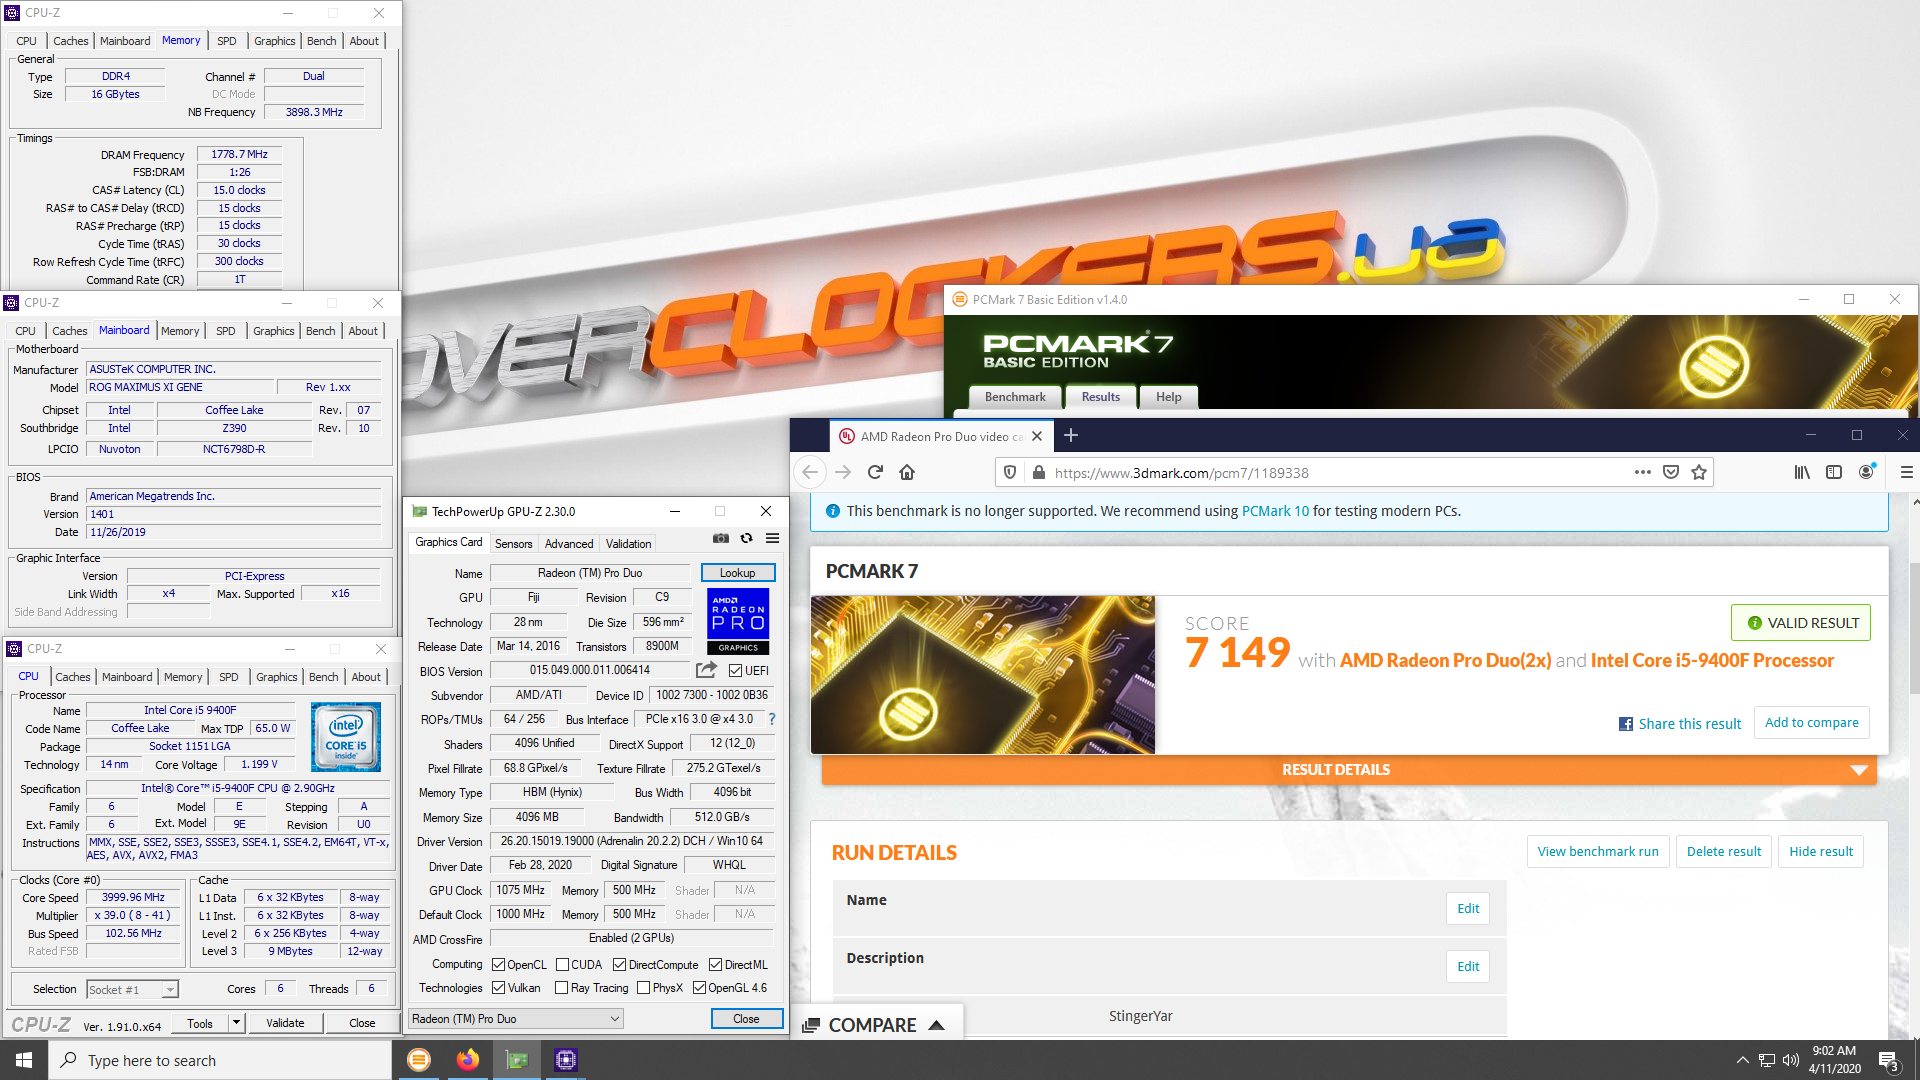Screen dimensions: 1920x1080
Task: Close the AMD Radeon Pro Duo tab
Action: [1037, 436]
